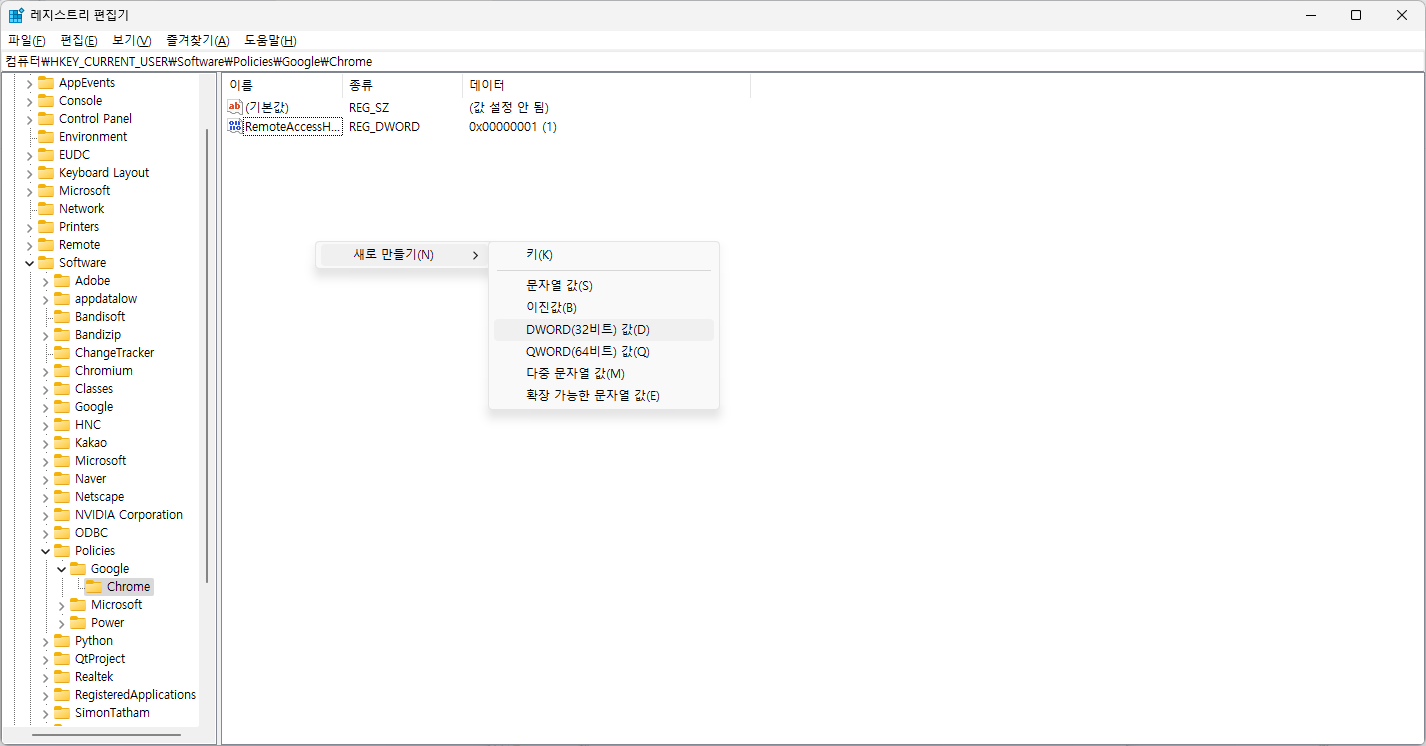Select the 0x00000001 (1) data cell
The image size is (1426, 746).
click(513, 127)
